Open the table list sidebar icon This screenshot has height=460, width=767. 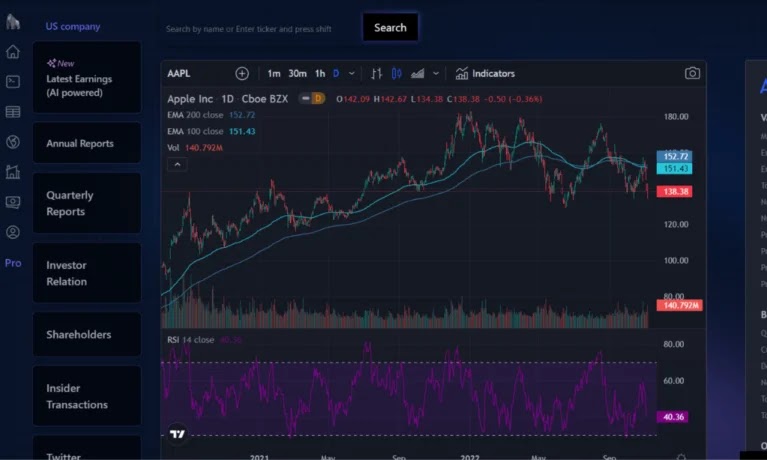13,112
